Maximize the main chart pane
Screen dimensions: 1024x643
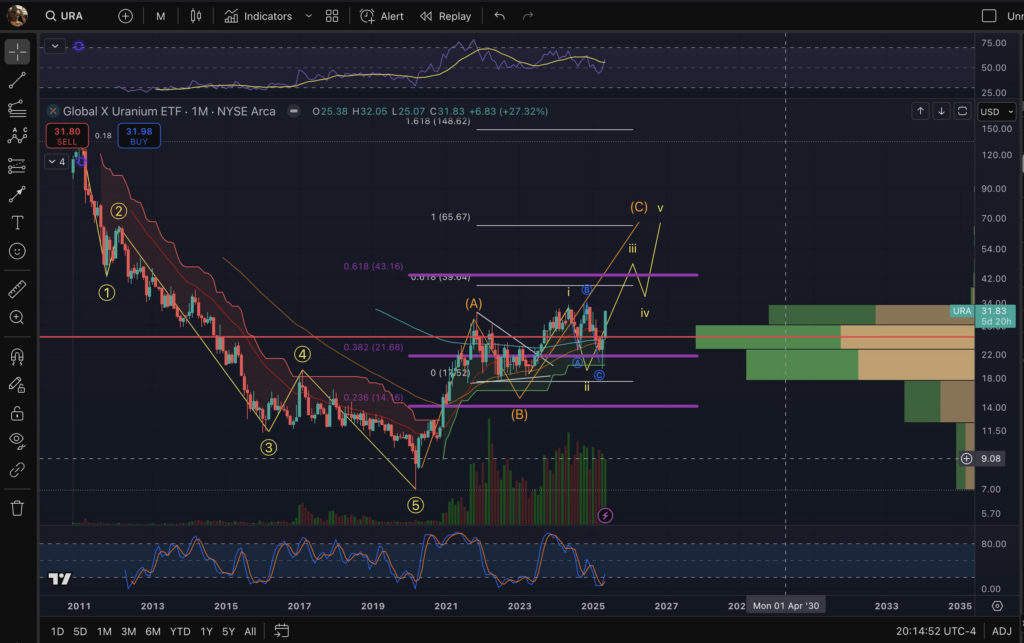coord(962,112)
